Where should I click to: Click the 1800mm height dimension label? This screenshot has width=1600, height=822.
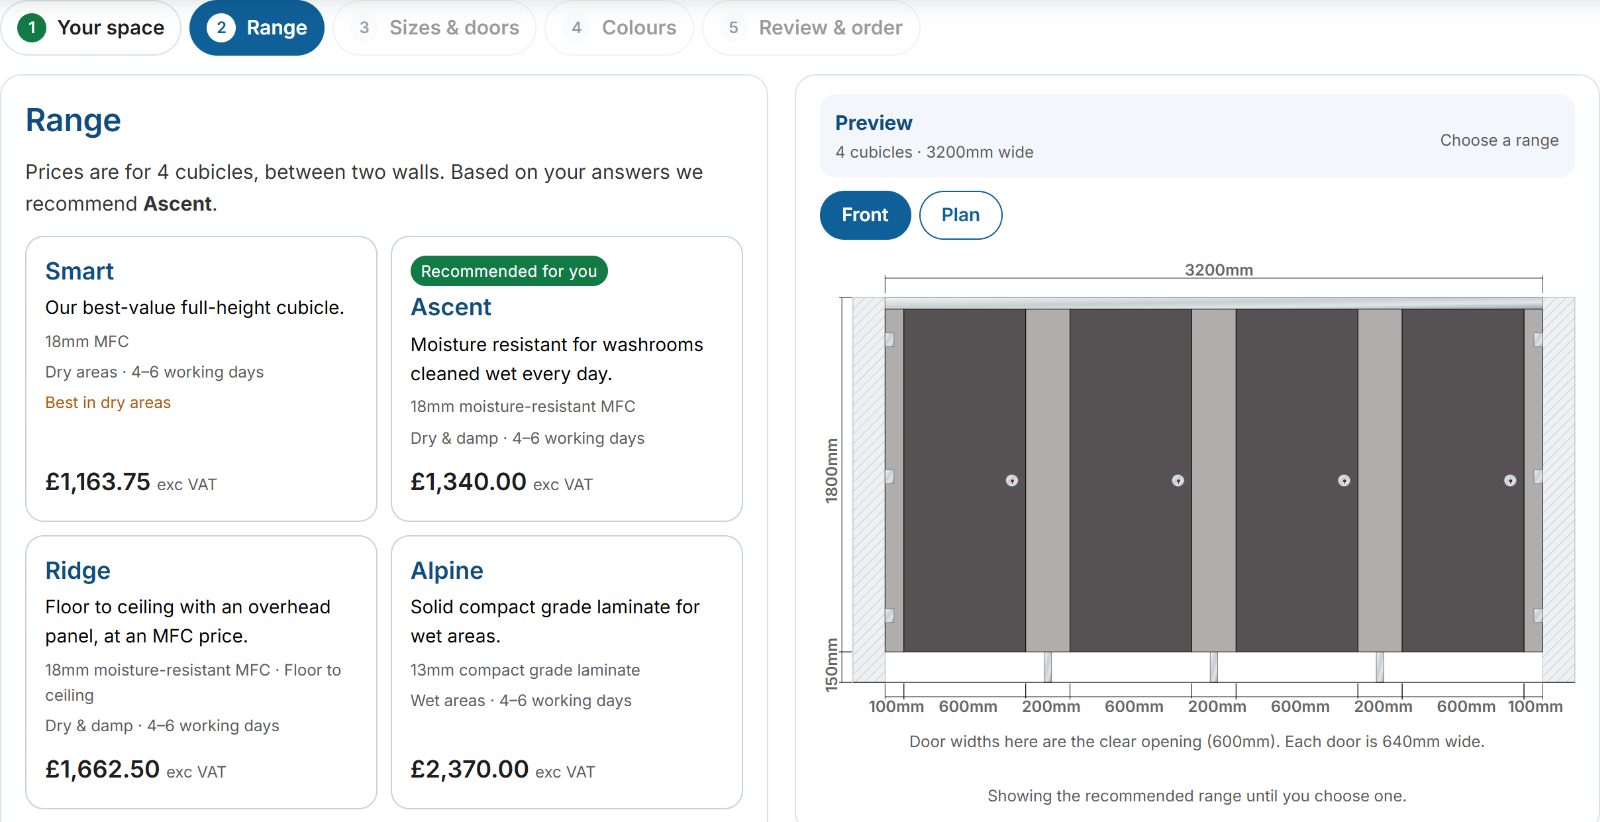point(831,471)
